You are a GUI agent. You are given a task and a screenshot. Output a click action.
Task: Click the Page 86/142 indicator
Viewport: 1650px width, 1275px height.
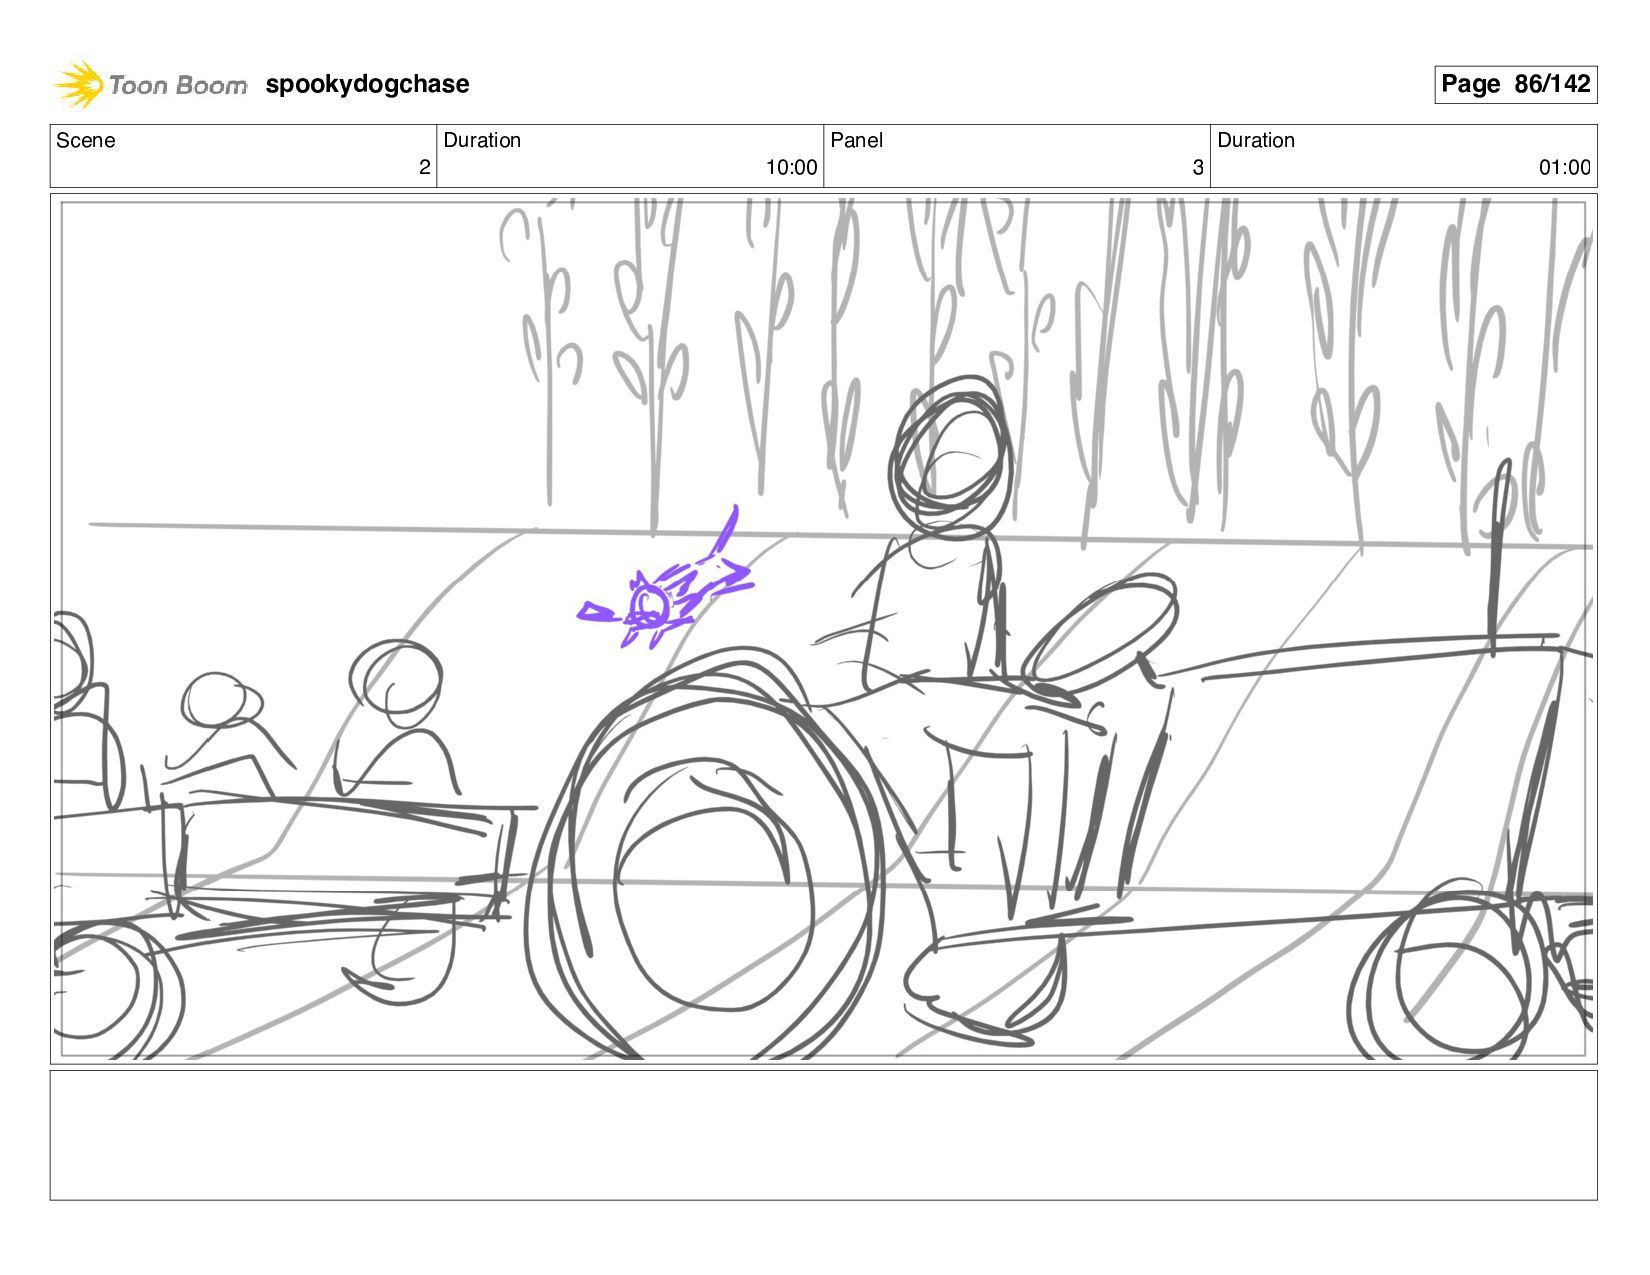[1515, 84]
